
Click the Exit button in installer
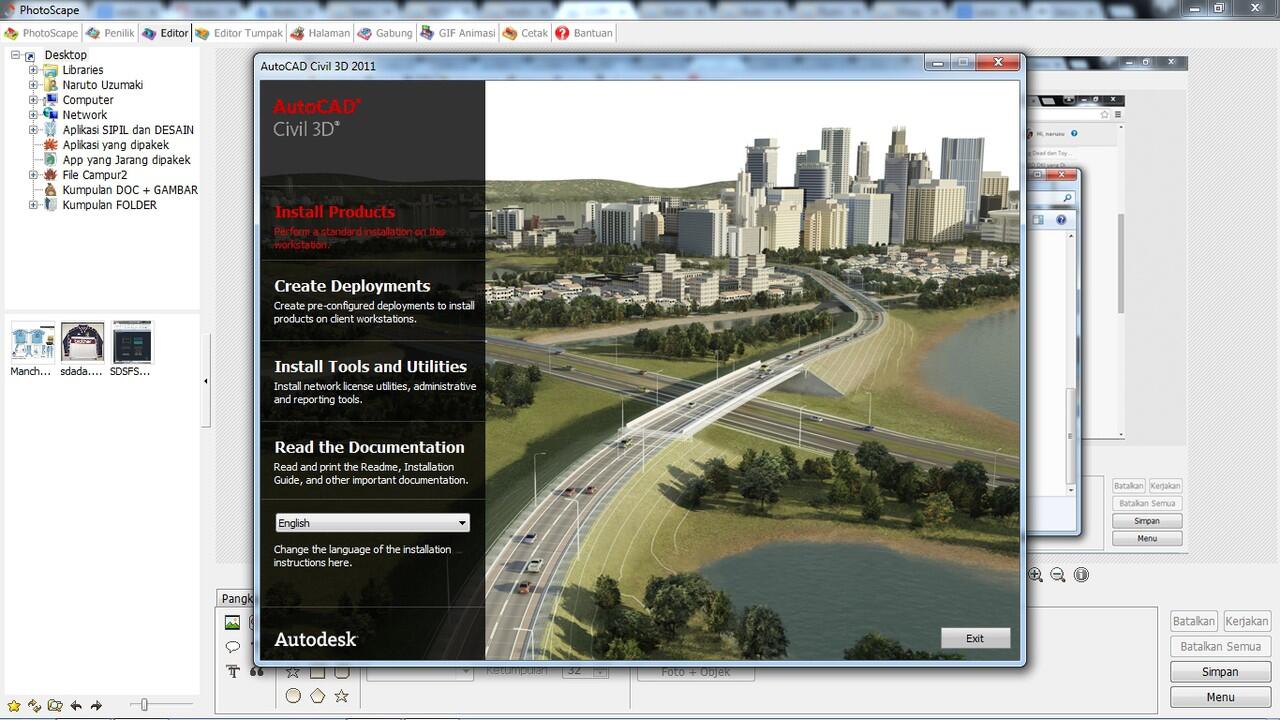tap(975, 638)
